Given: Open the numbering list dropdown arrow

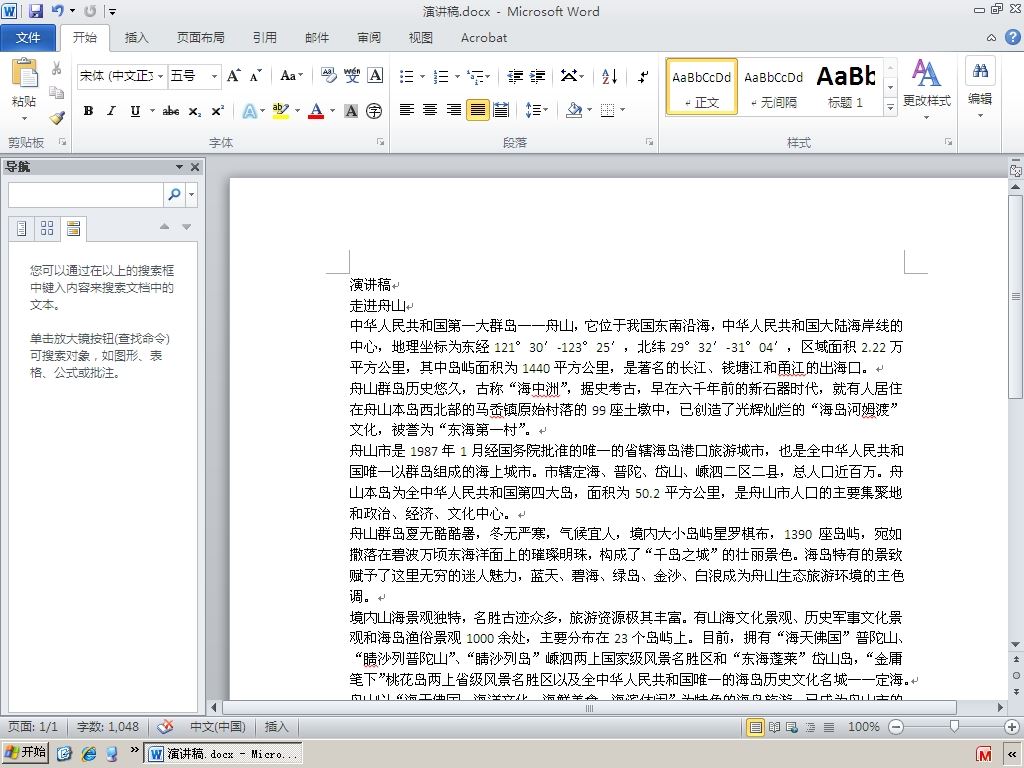Looking at the screenshot, I should coord(457,76).
